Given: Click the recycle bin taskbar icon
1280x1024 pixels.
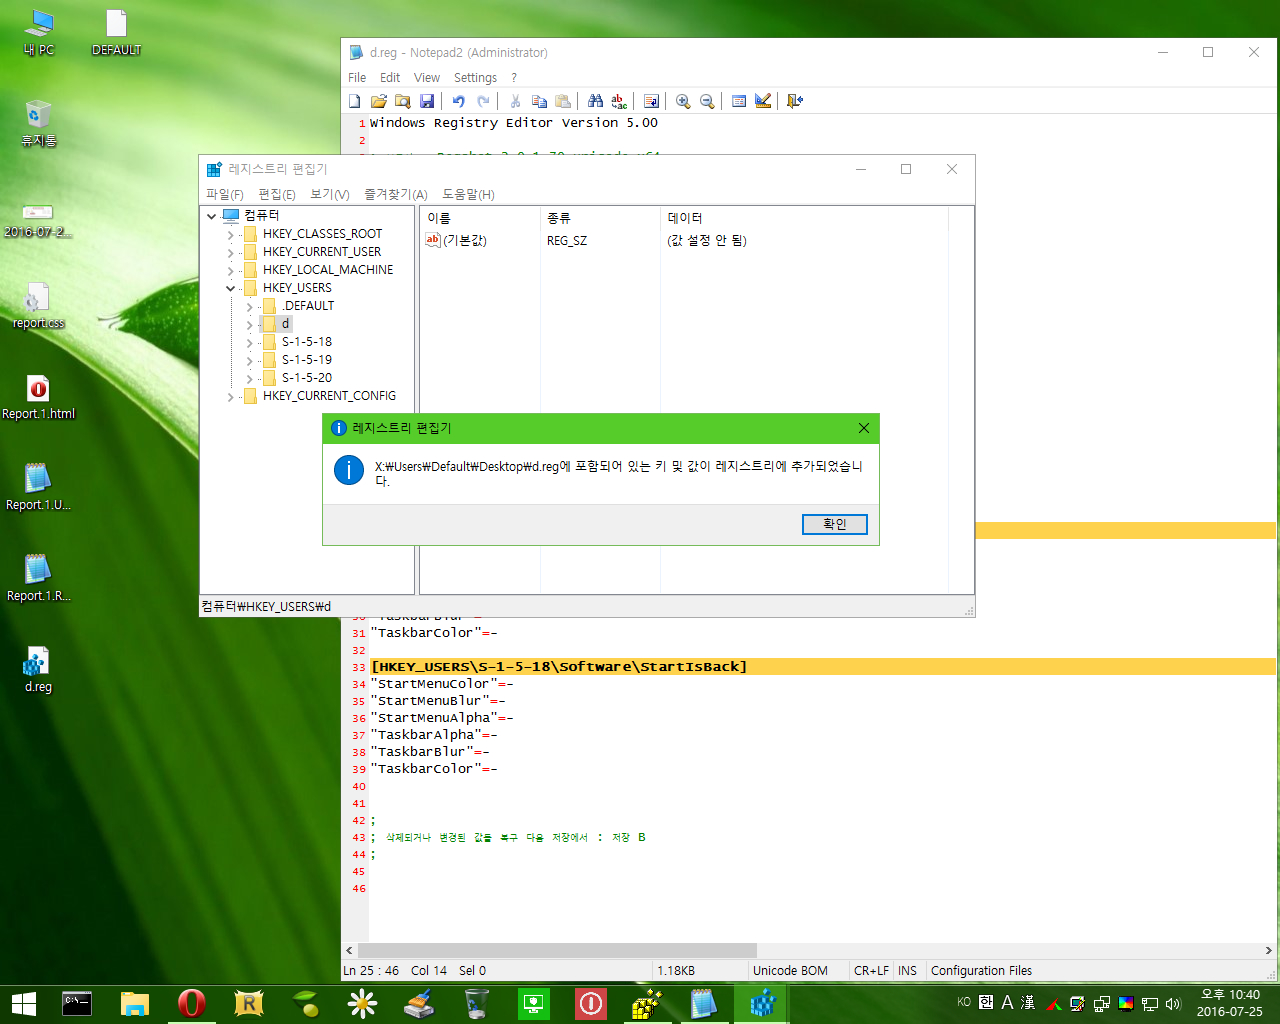Looking at the screenshot, I should (476, 1003).
